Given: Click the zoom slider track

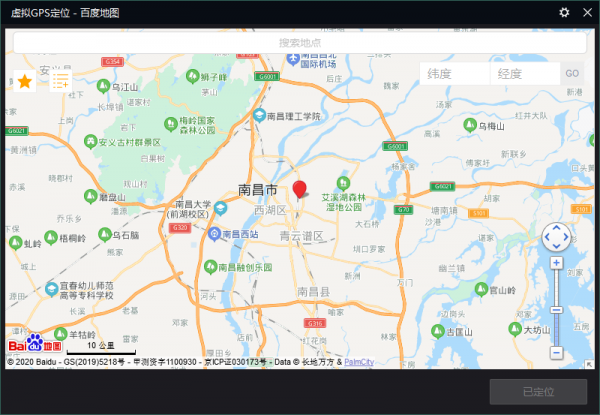Looking at the screenshot, I should (x=556, y=308).
